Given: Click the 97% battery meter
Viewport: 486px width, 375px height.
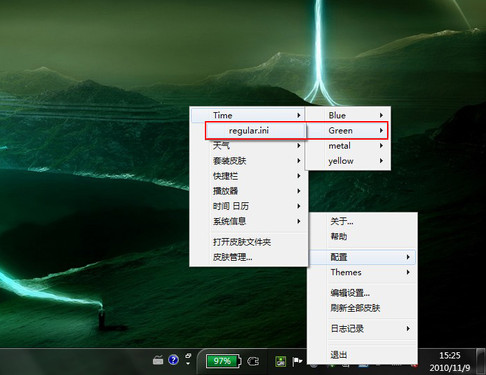Looking at the screenshot, I should pyautogui.click(x=223, y=361).
